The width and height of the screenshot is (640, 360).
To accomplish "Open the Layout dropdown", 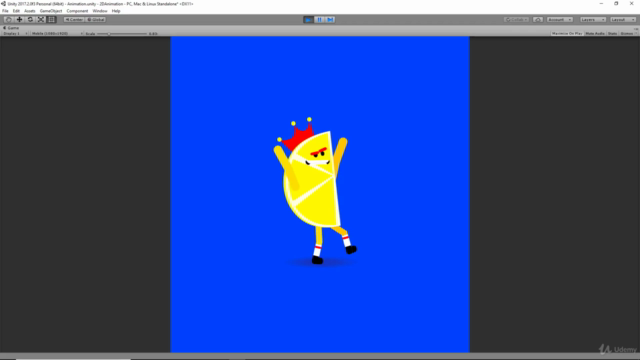I will pyautogui.click(x=623, y=20).
